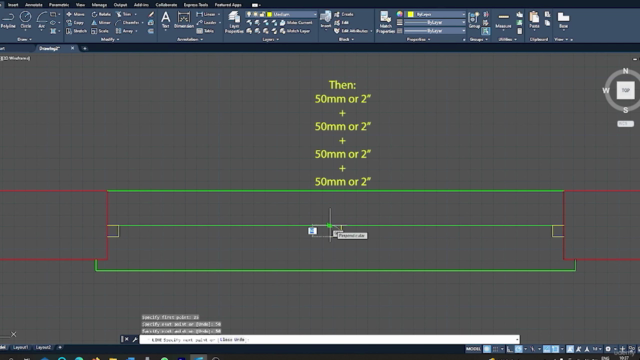This screenshot has width=640, height=360.
Task: Open the Manage ribbon tab
Action: pos(99,5)
